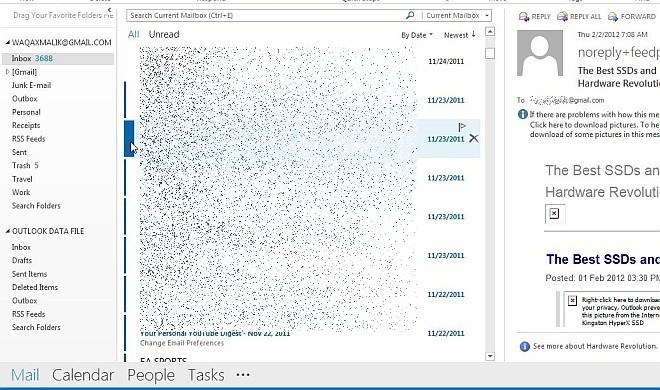Open the Sent folder
The width and height of the screenshot is (660, 390).
pos(19,152)
